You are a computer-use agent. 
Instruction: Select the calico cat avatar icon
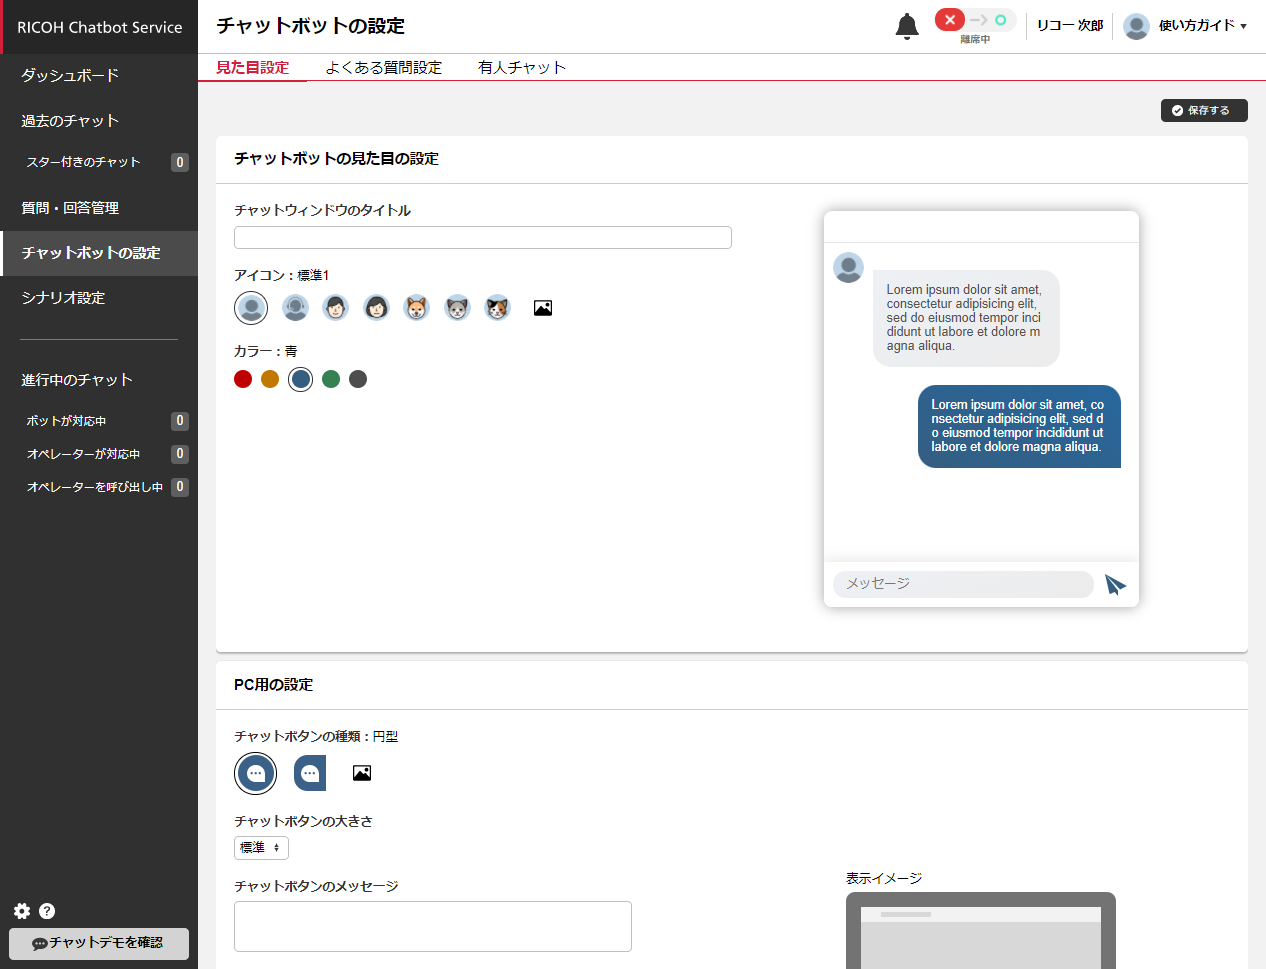point(497,308)
